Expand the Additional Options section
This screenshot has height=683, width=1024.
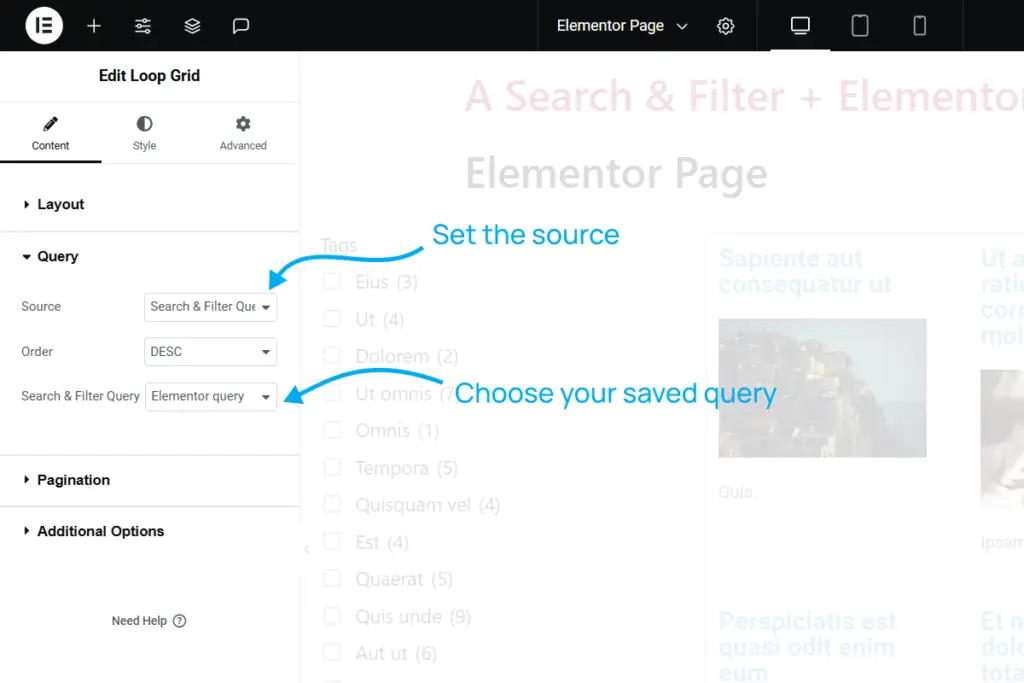(149, 532)
